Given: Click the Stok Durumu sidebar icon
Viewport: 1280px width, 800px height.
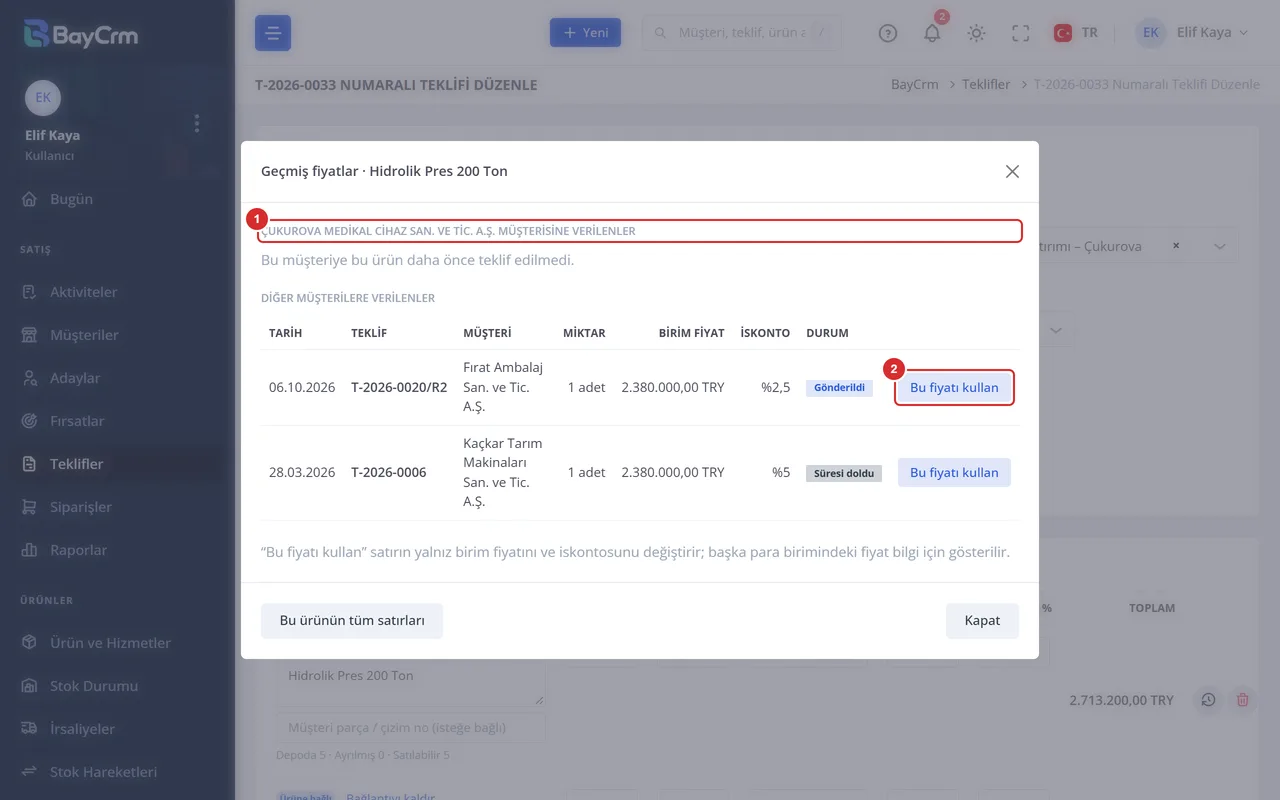Looking at the screenshot, I should pos(30,686).
